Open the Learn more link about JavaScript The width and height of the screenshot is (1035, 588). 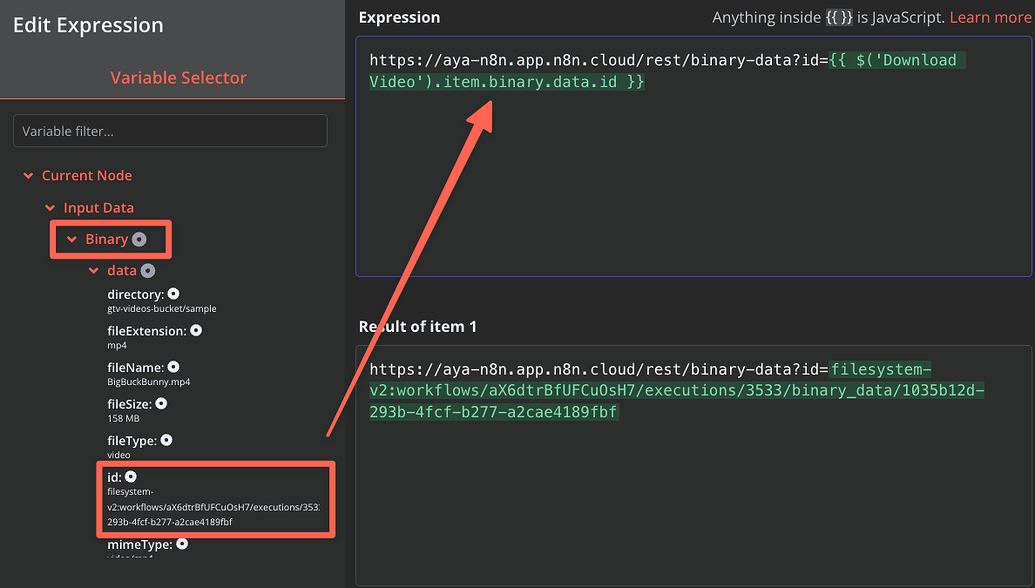[989, 17]
